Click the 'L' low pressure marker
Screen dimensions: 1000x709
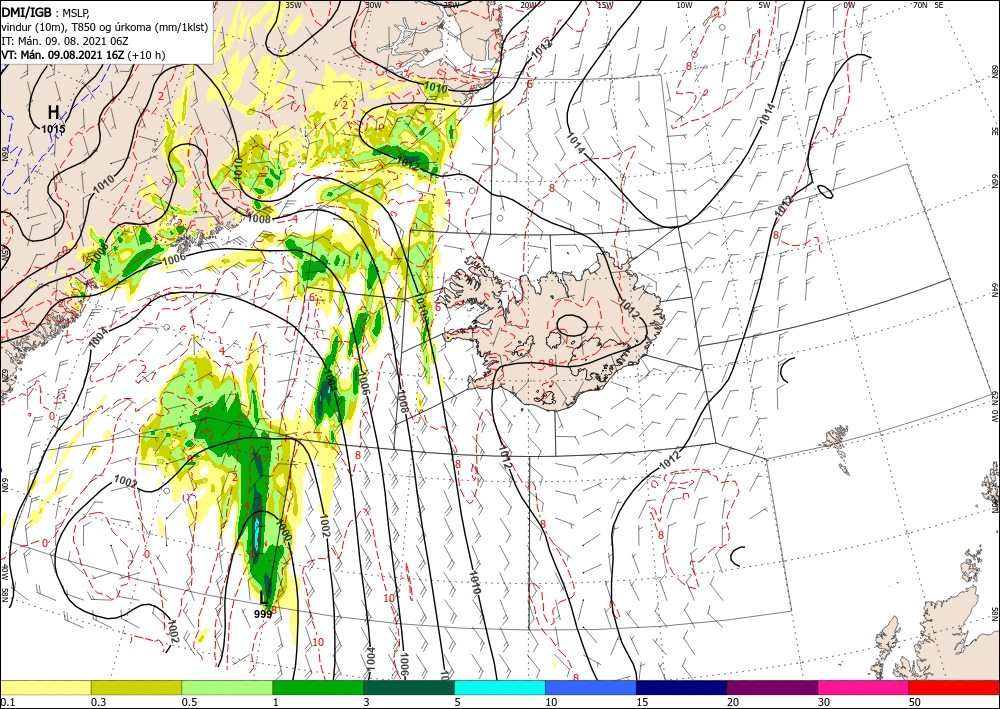[263, 597]
